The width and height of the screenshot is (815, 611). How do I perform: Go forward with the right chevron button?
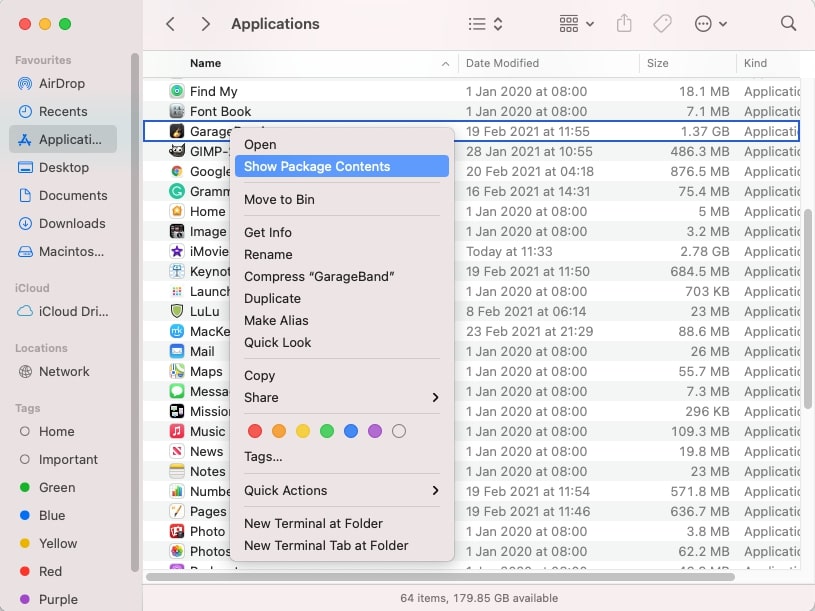tap(206, 24)
